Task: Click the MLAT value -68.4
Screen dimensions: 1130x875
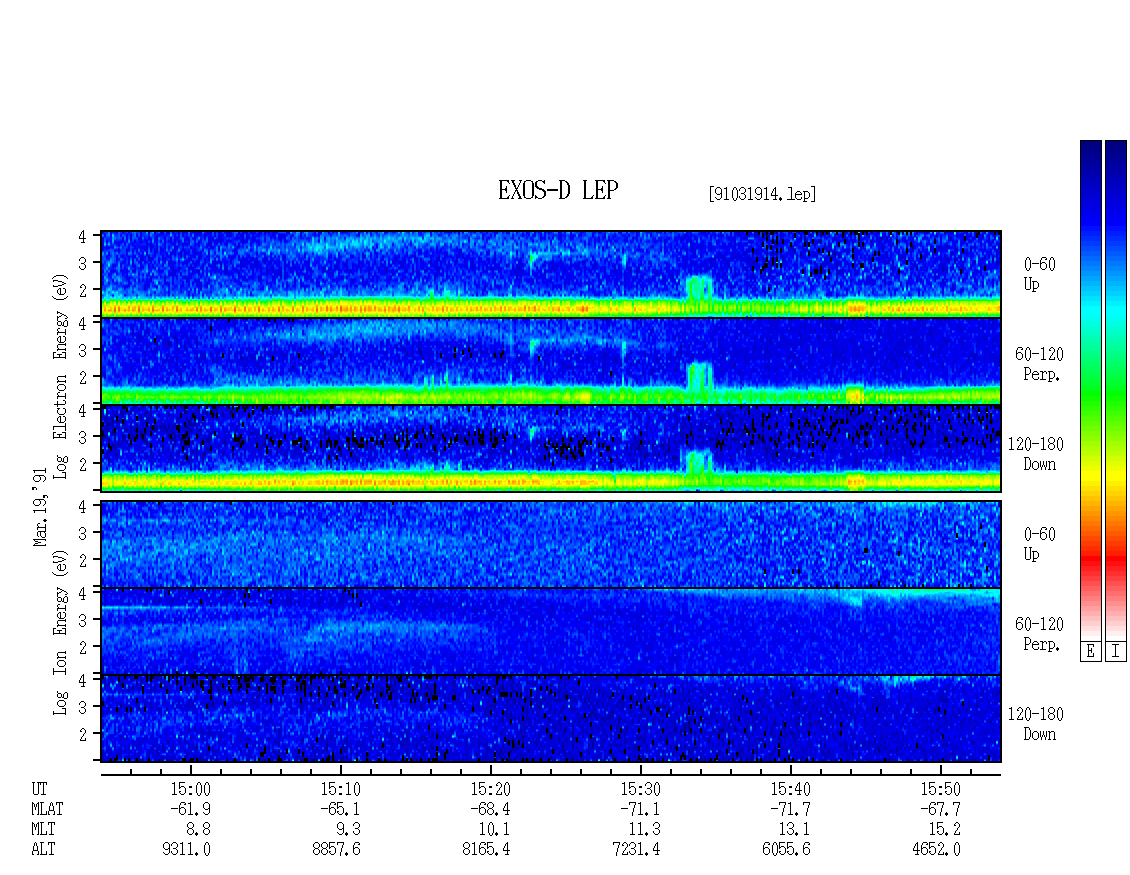Action: [x=490, y=809]
